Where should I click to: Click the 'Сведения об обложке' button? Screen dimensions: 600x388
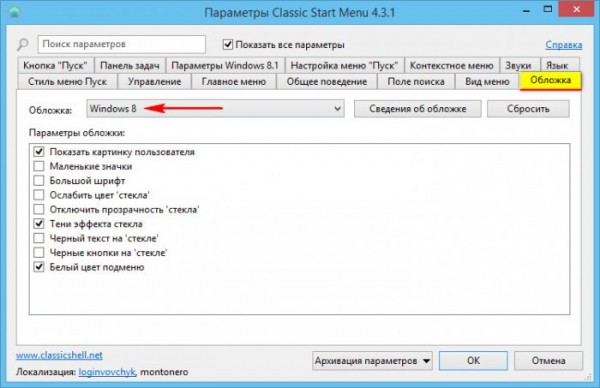click(417, 109)
